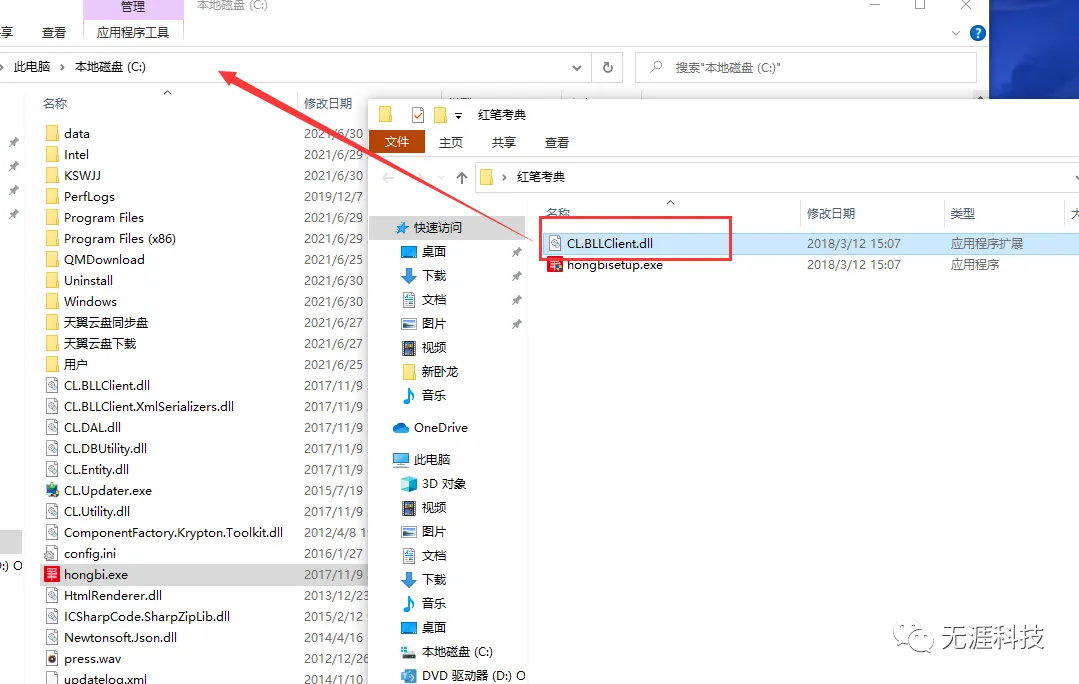Expand the ribbon chevron in C: window
This screenshot has height=684, width=1079.
pos(955,33)
